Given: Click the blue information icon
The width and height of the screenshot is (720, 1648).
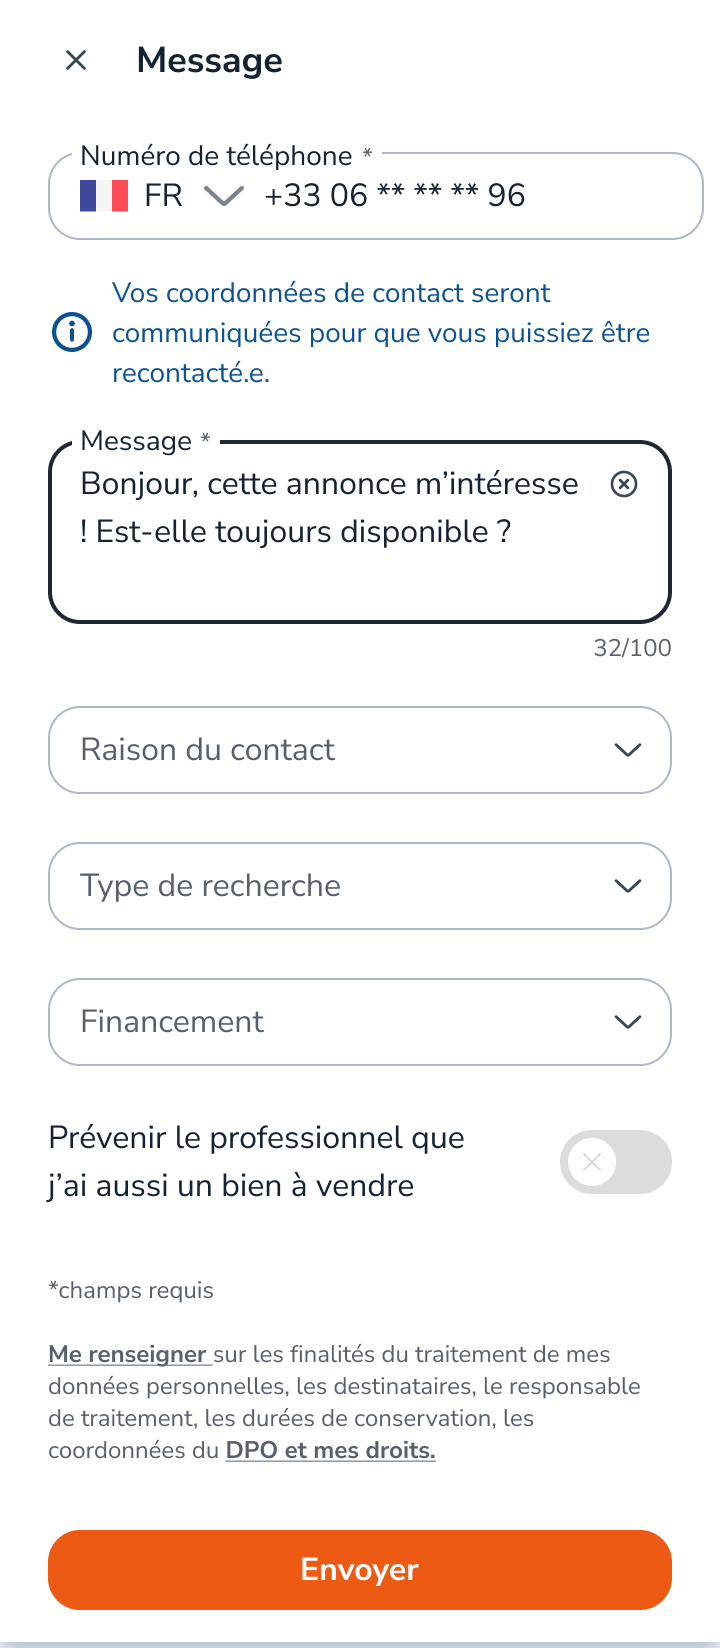Looking at the screenshot, I should click(72, 333).
